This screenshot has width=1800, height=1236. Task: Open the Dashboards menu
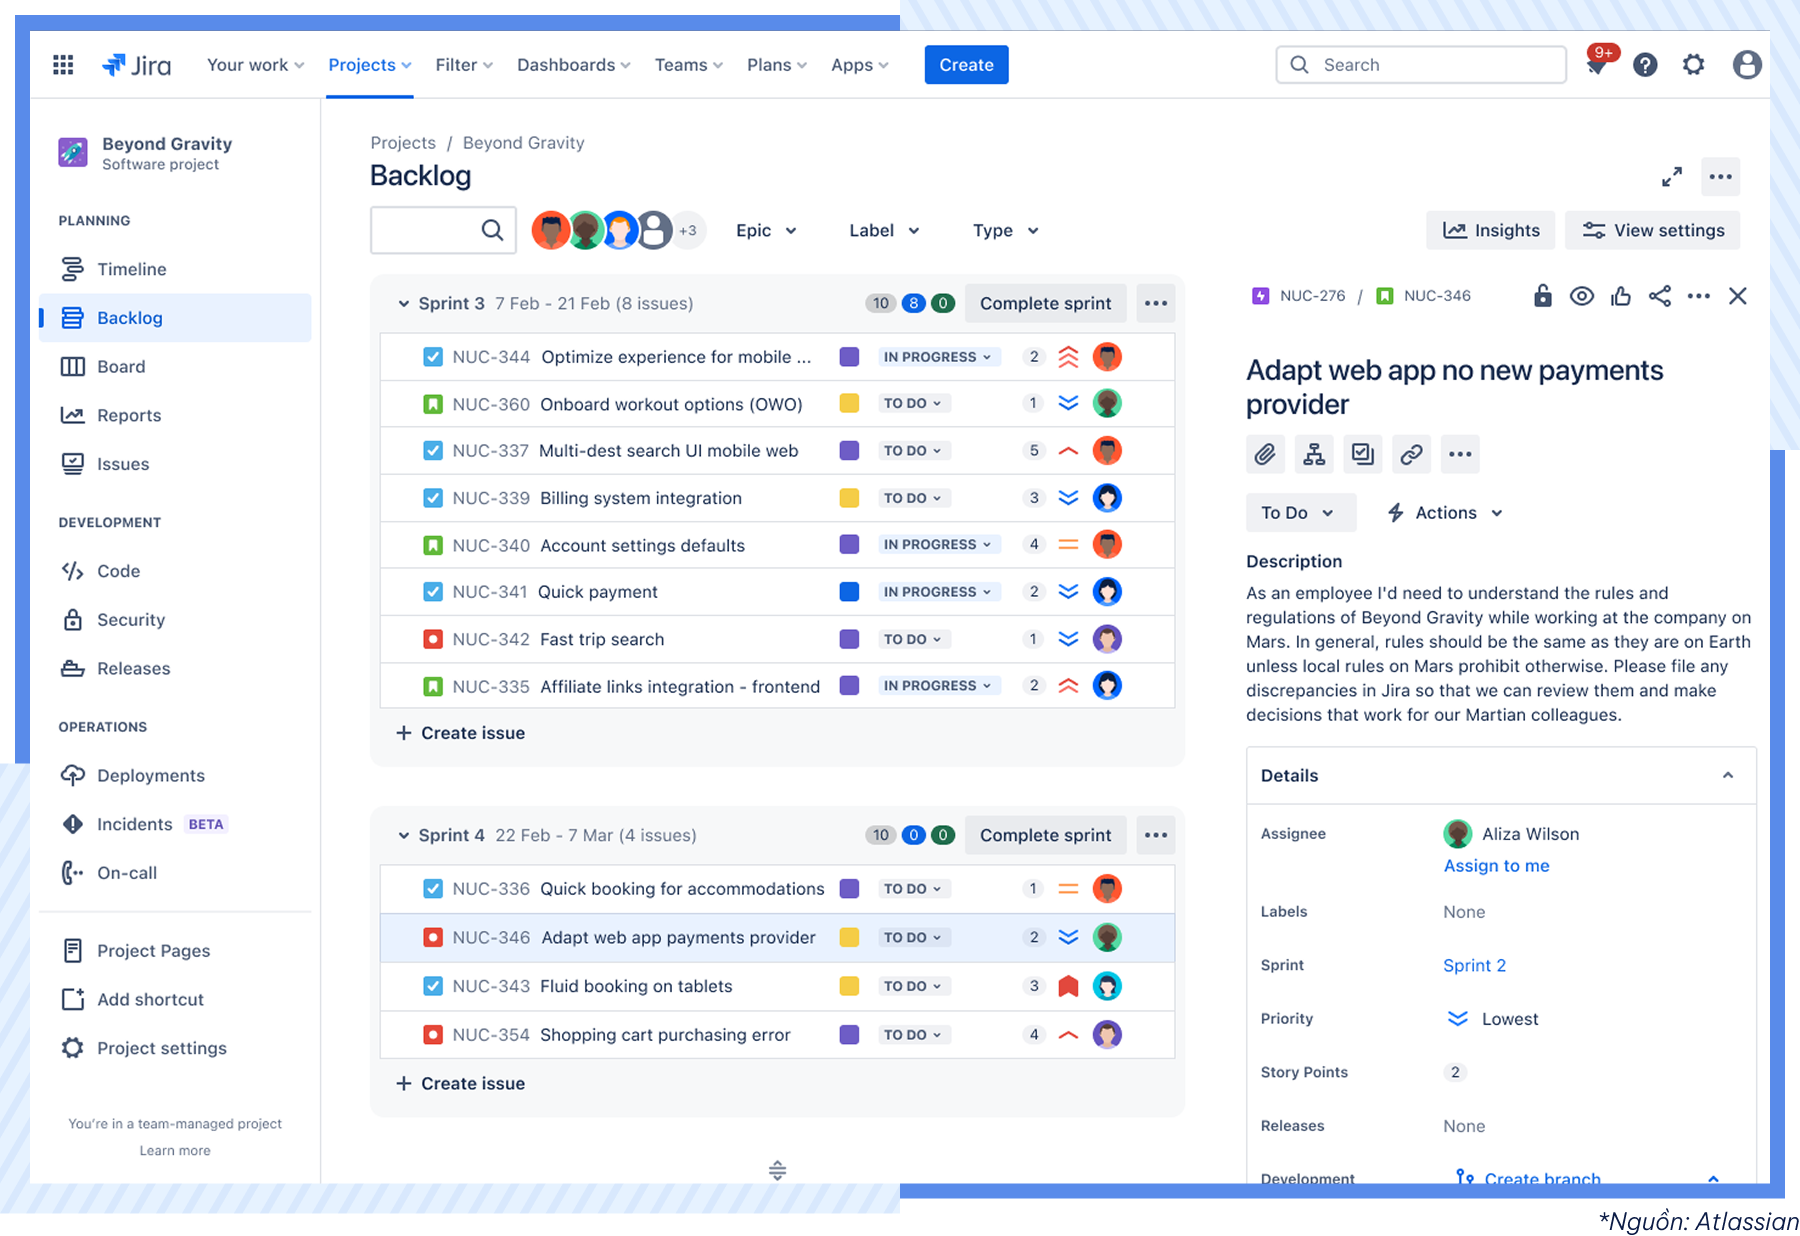tap(574, 65)
